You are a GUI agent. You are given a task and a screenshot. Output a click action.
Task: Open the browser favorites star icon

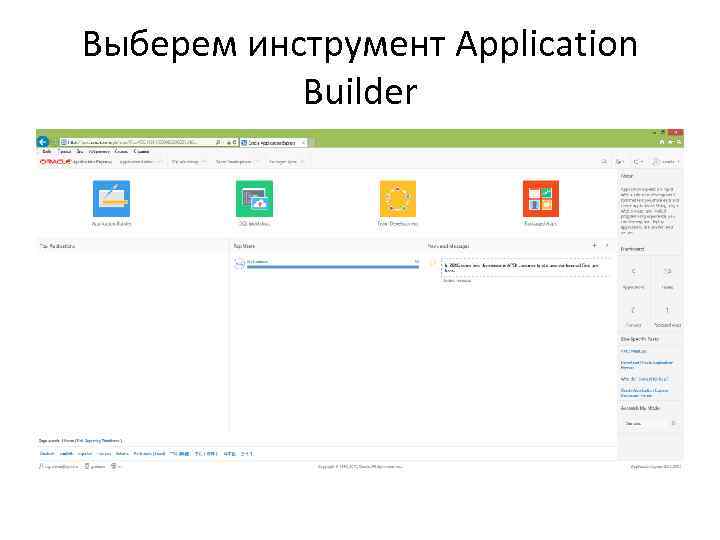[x=670, y=142]
